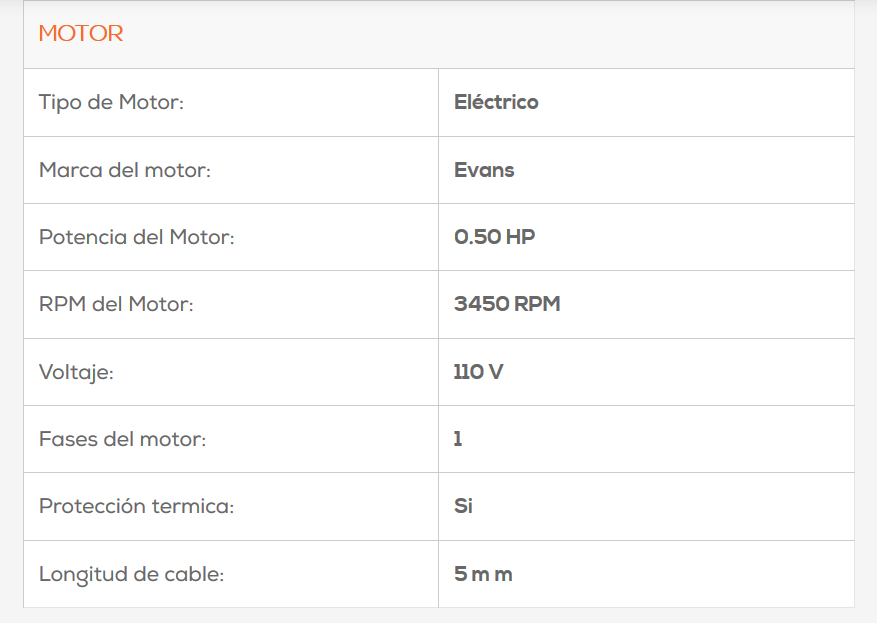Select the "Eléctrico" motor type value
Image resolution: width=877 pixels, height=623 pixels.
pyautogui.click(x=496, y=102)
